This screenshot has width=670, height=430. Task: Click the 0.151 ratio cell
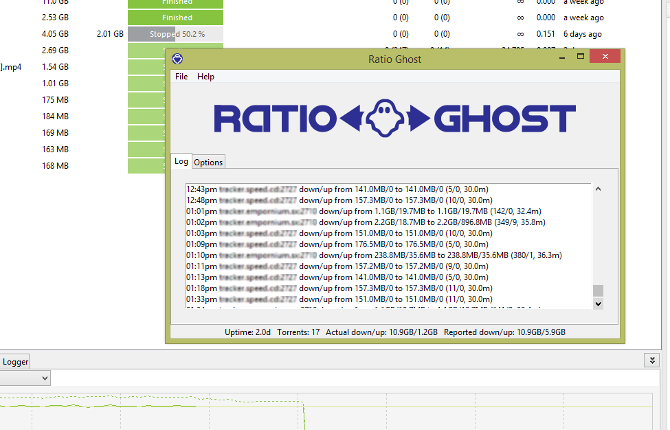(546, 34)
